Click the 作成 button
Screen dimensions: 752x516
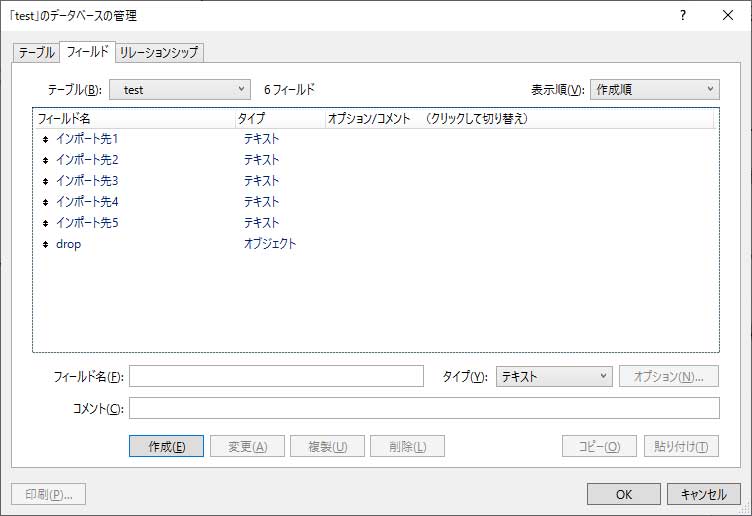(x=166, y=446)
